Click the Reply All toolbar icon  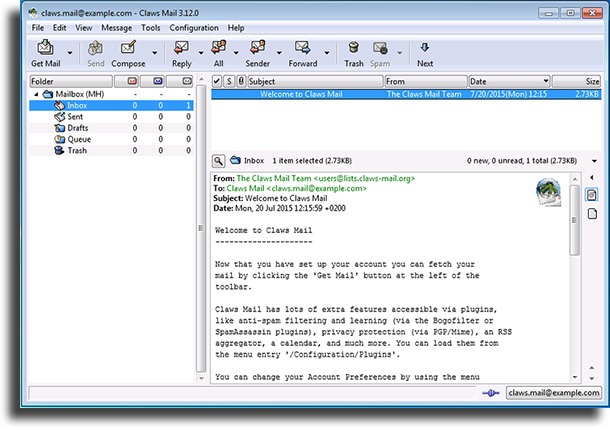tap(219, 48)
